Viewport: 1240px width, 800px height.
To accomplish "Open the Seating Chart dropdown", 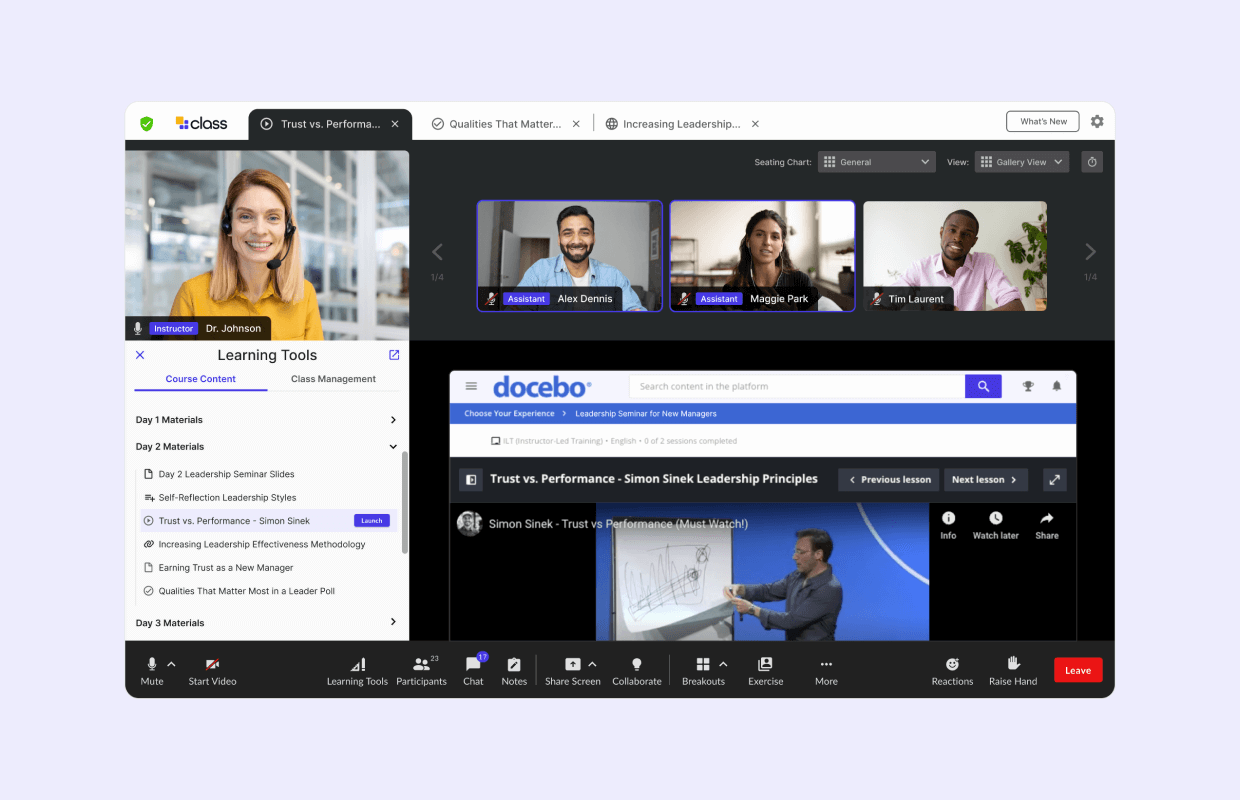I will [x=876, y=161].
